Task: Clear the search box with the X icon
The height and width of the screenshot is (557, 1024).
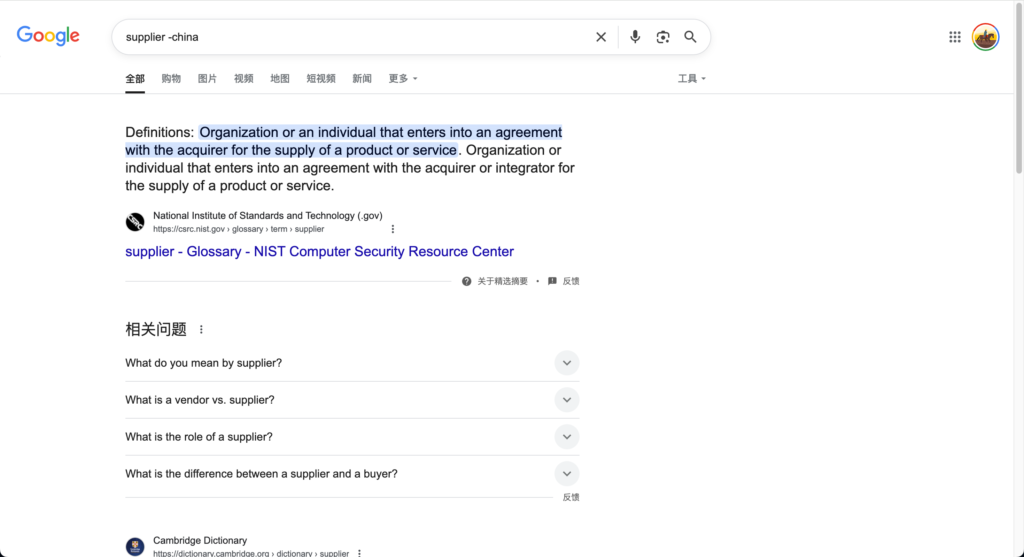Action: coord(601,37)
